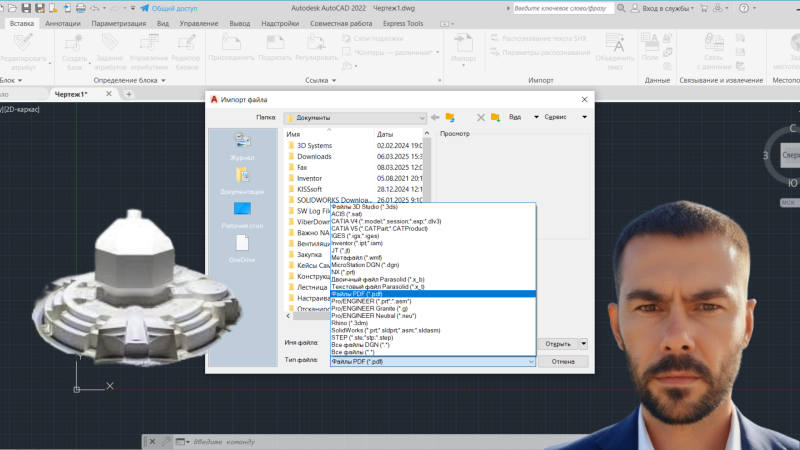The height and width of the screenshot is (450, 800).
Task: Select STEP (*.ste;*.stp;*.step) format option
Action: click(x=362, y=338)
